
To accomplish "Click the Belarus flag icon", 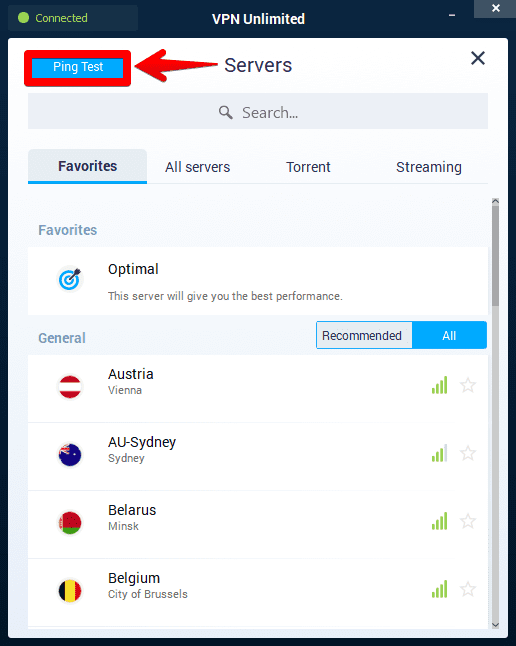I will pyautogui.click(x=70, y=523).
